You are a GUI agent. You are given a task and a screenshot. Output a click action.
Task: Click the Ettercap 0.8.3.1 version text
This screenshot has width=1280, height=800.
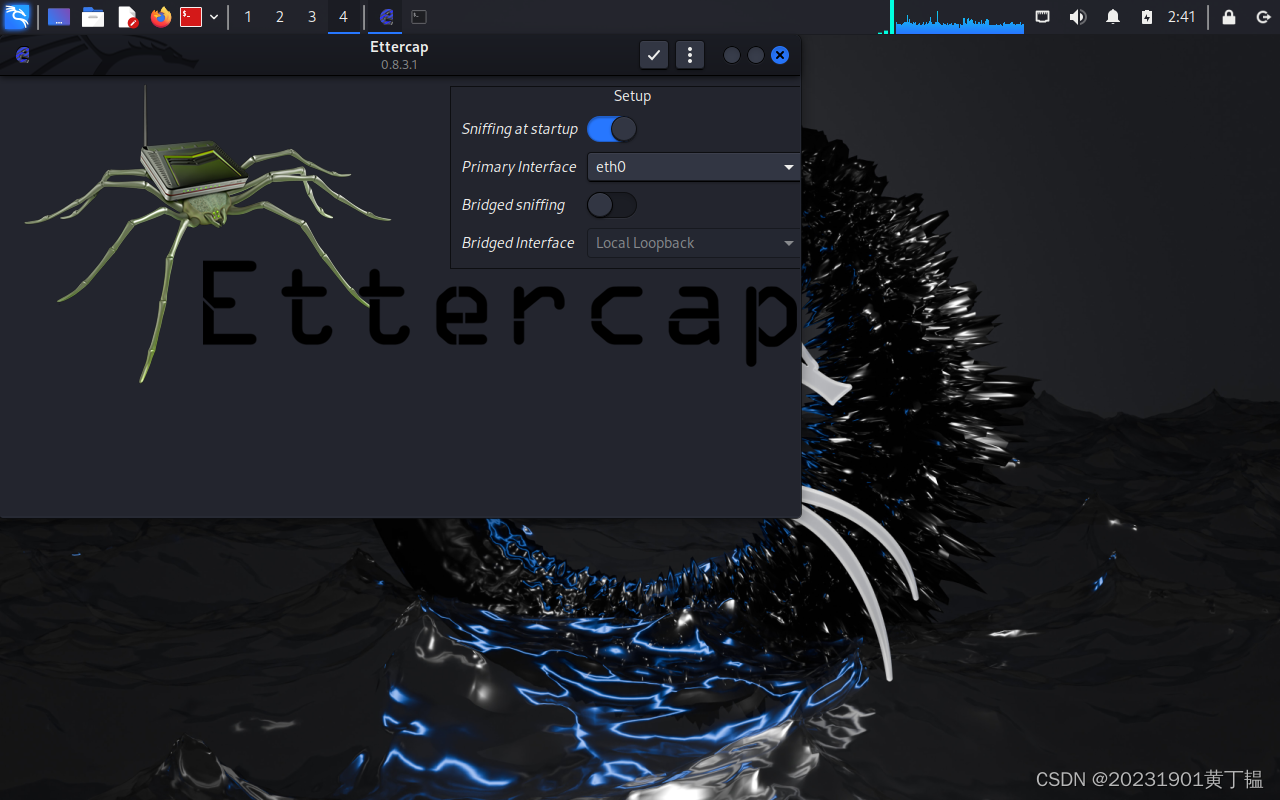(399, 64)
